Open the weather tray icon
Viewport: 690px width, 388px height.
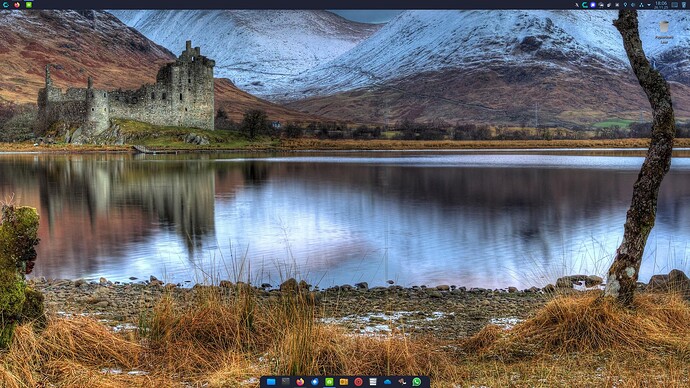point(601,5)
